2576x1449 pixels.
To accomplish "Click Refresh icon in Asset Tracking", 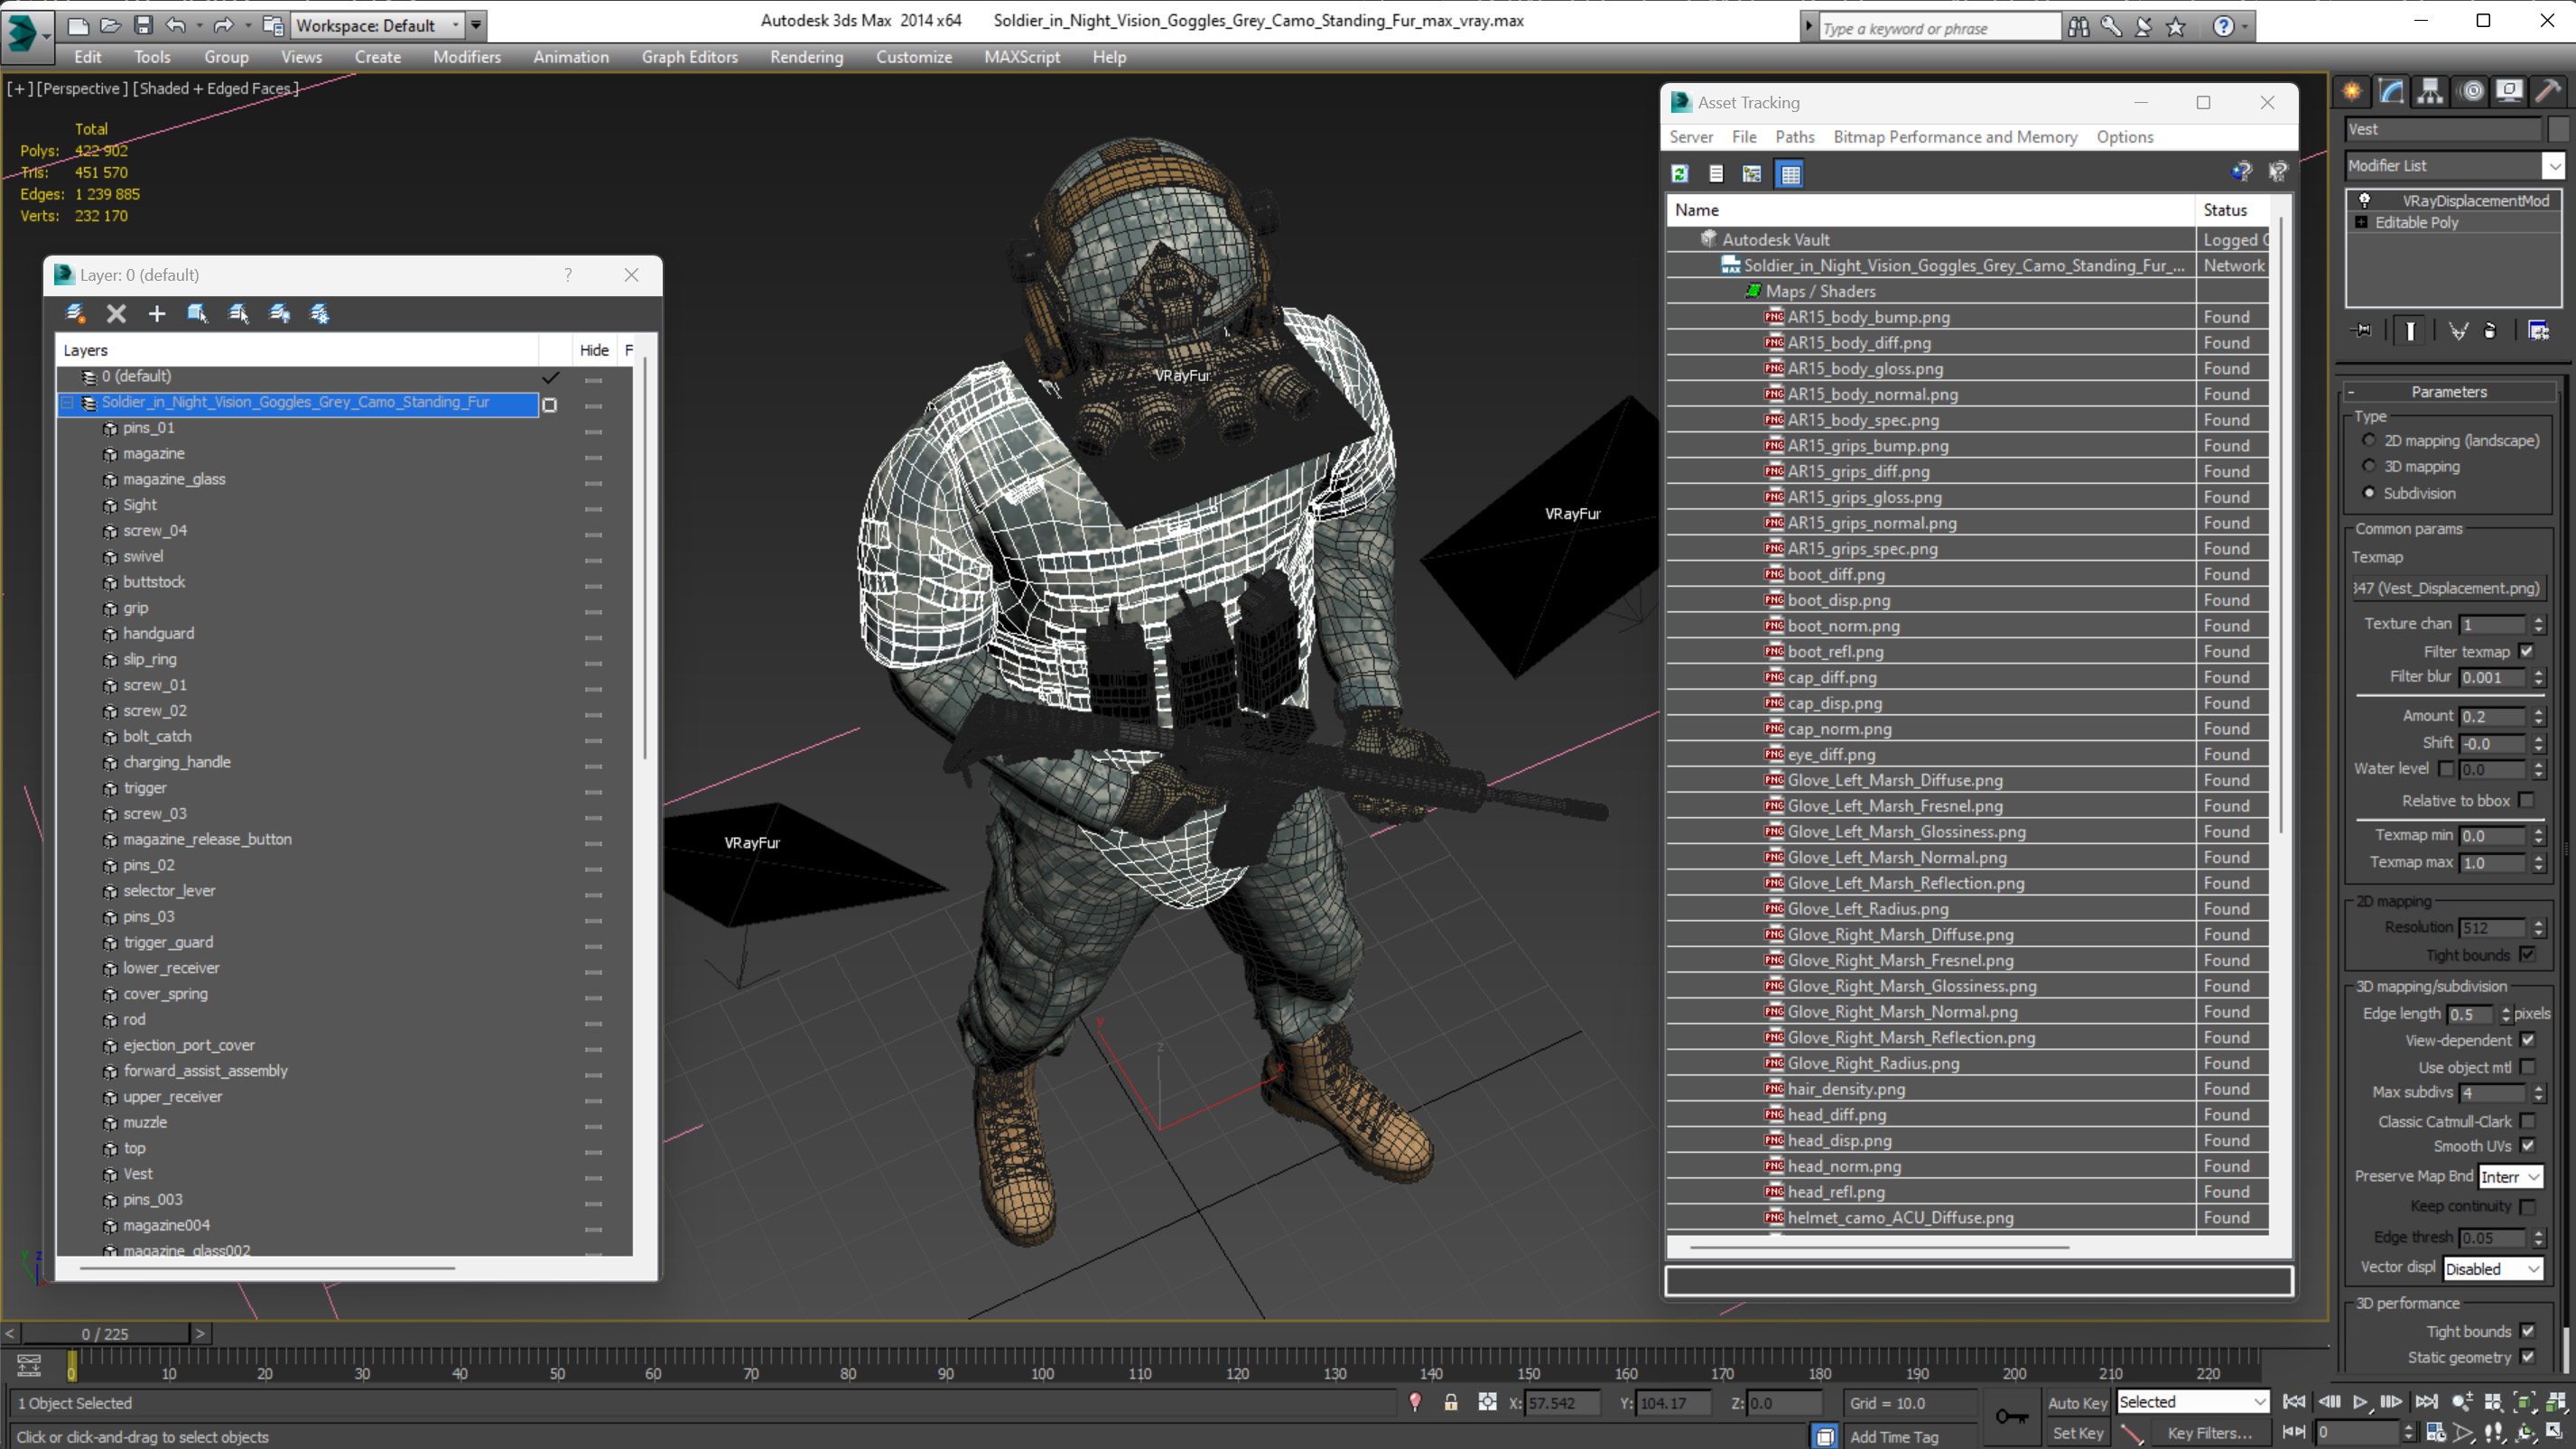I will (x=1680, y=174).
